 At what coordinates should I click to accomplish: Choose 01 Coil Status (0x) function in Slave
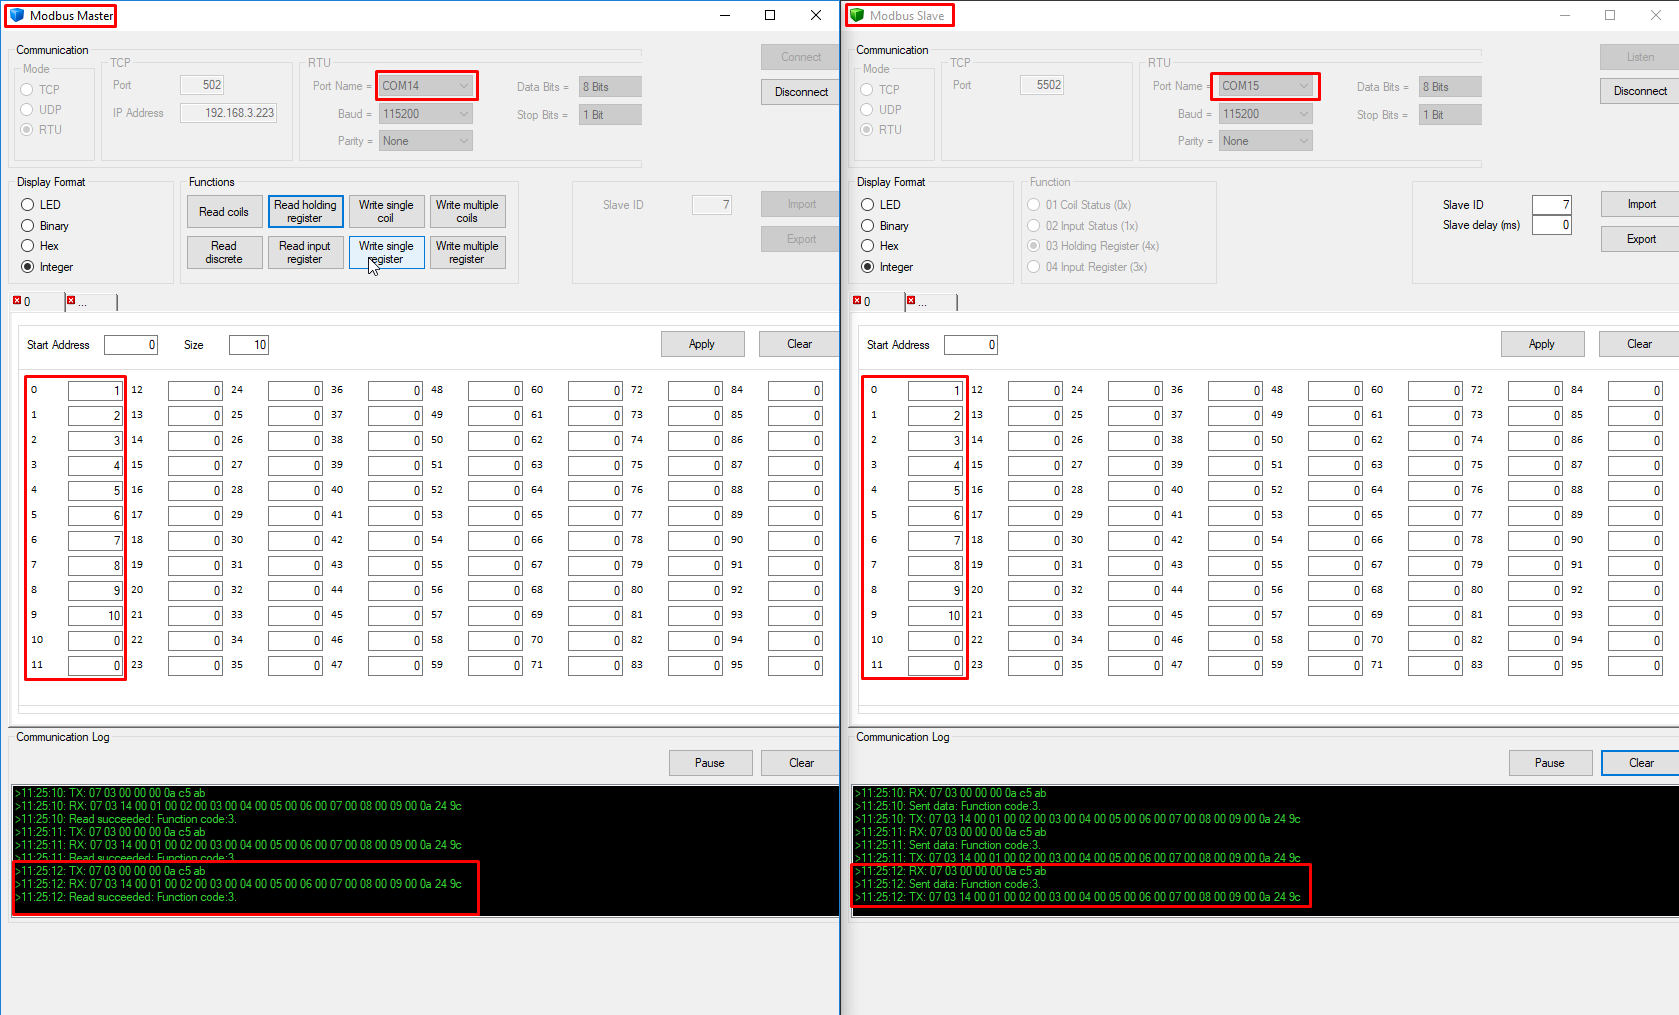(x=1034, y=204)
